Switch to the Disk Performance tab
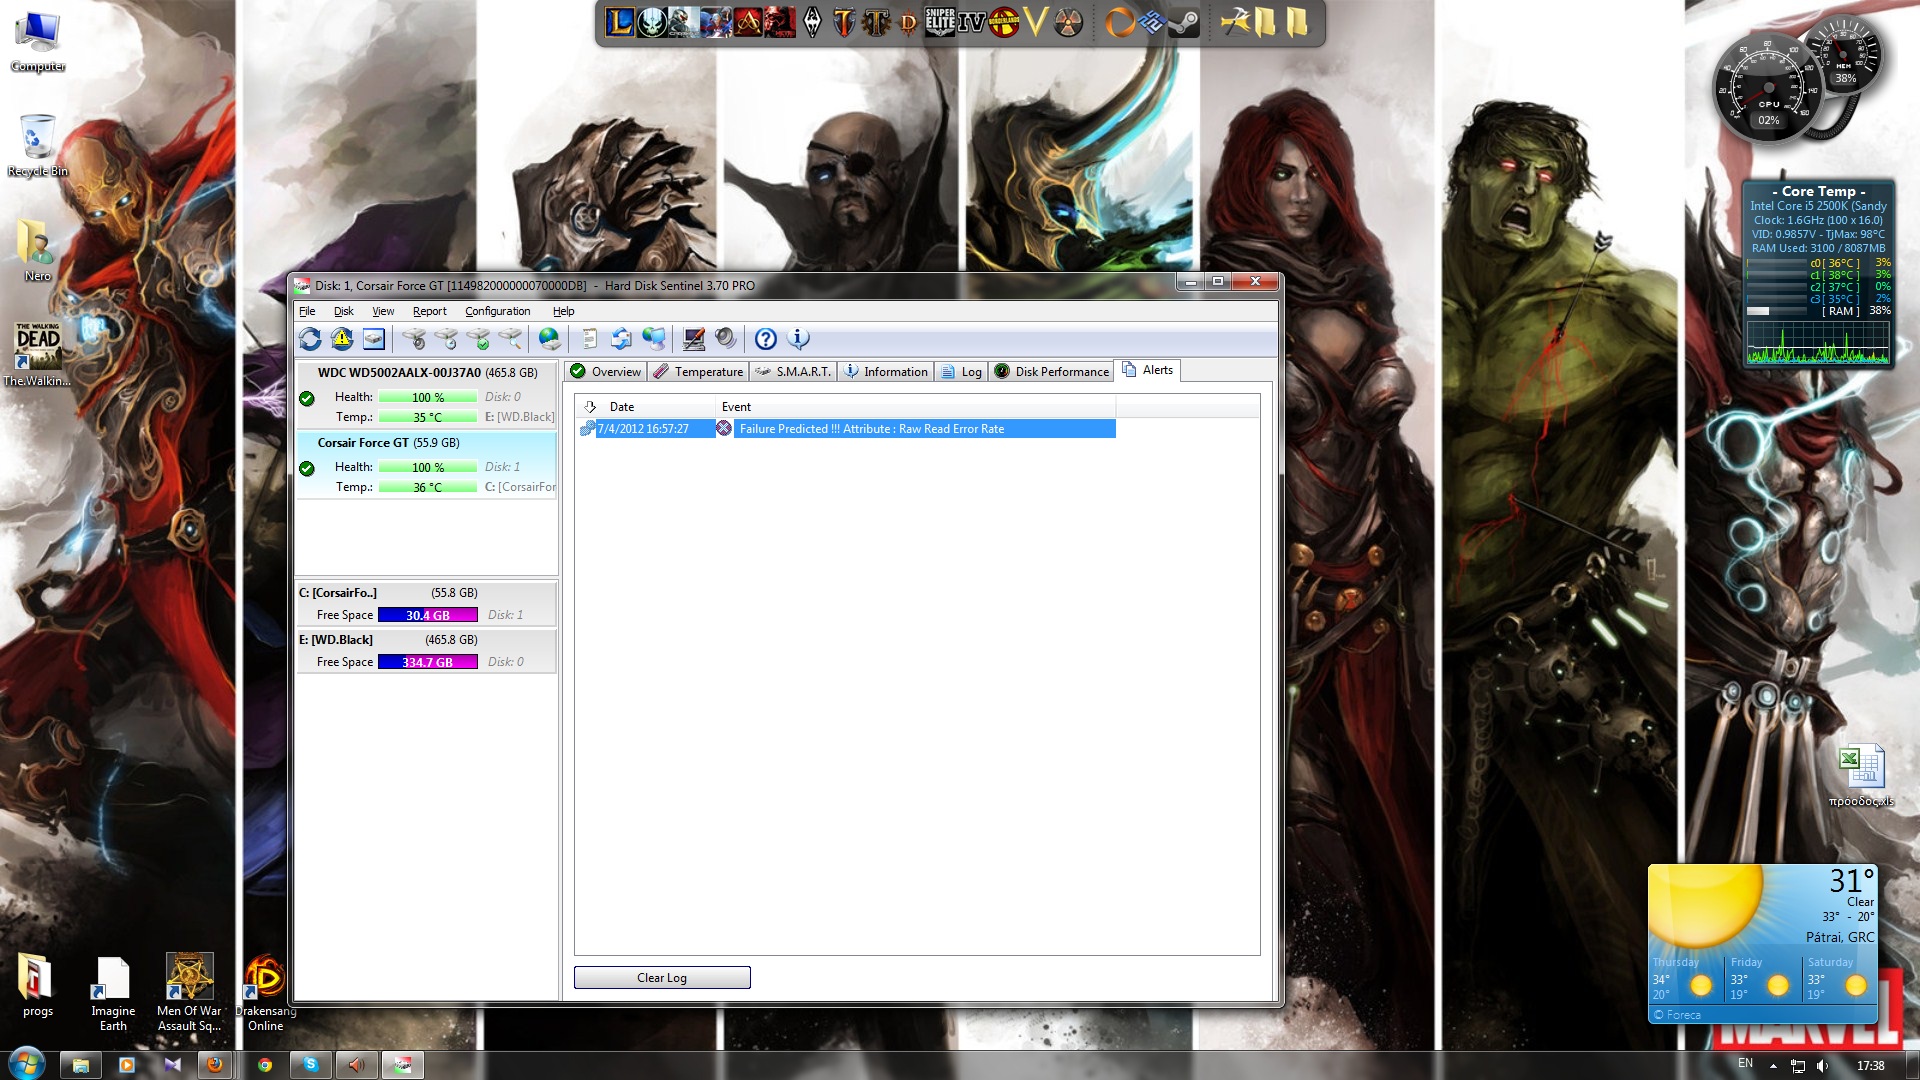1920x1080 pixels. point(1052,371)
